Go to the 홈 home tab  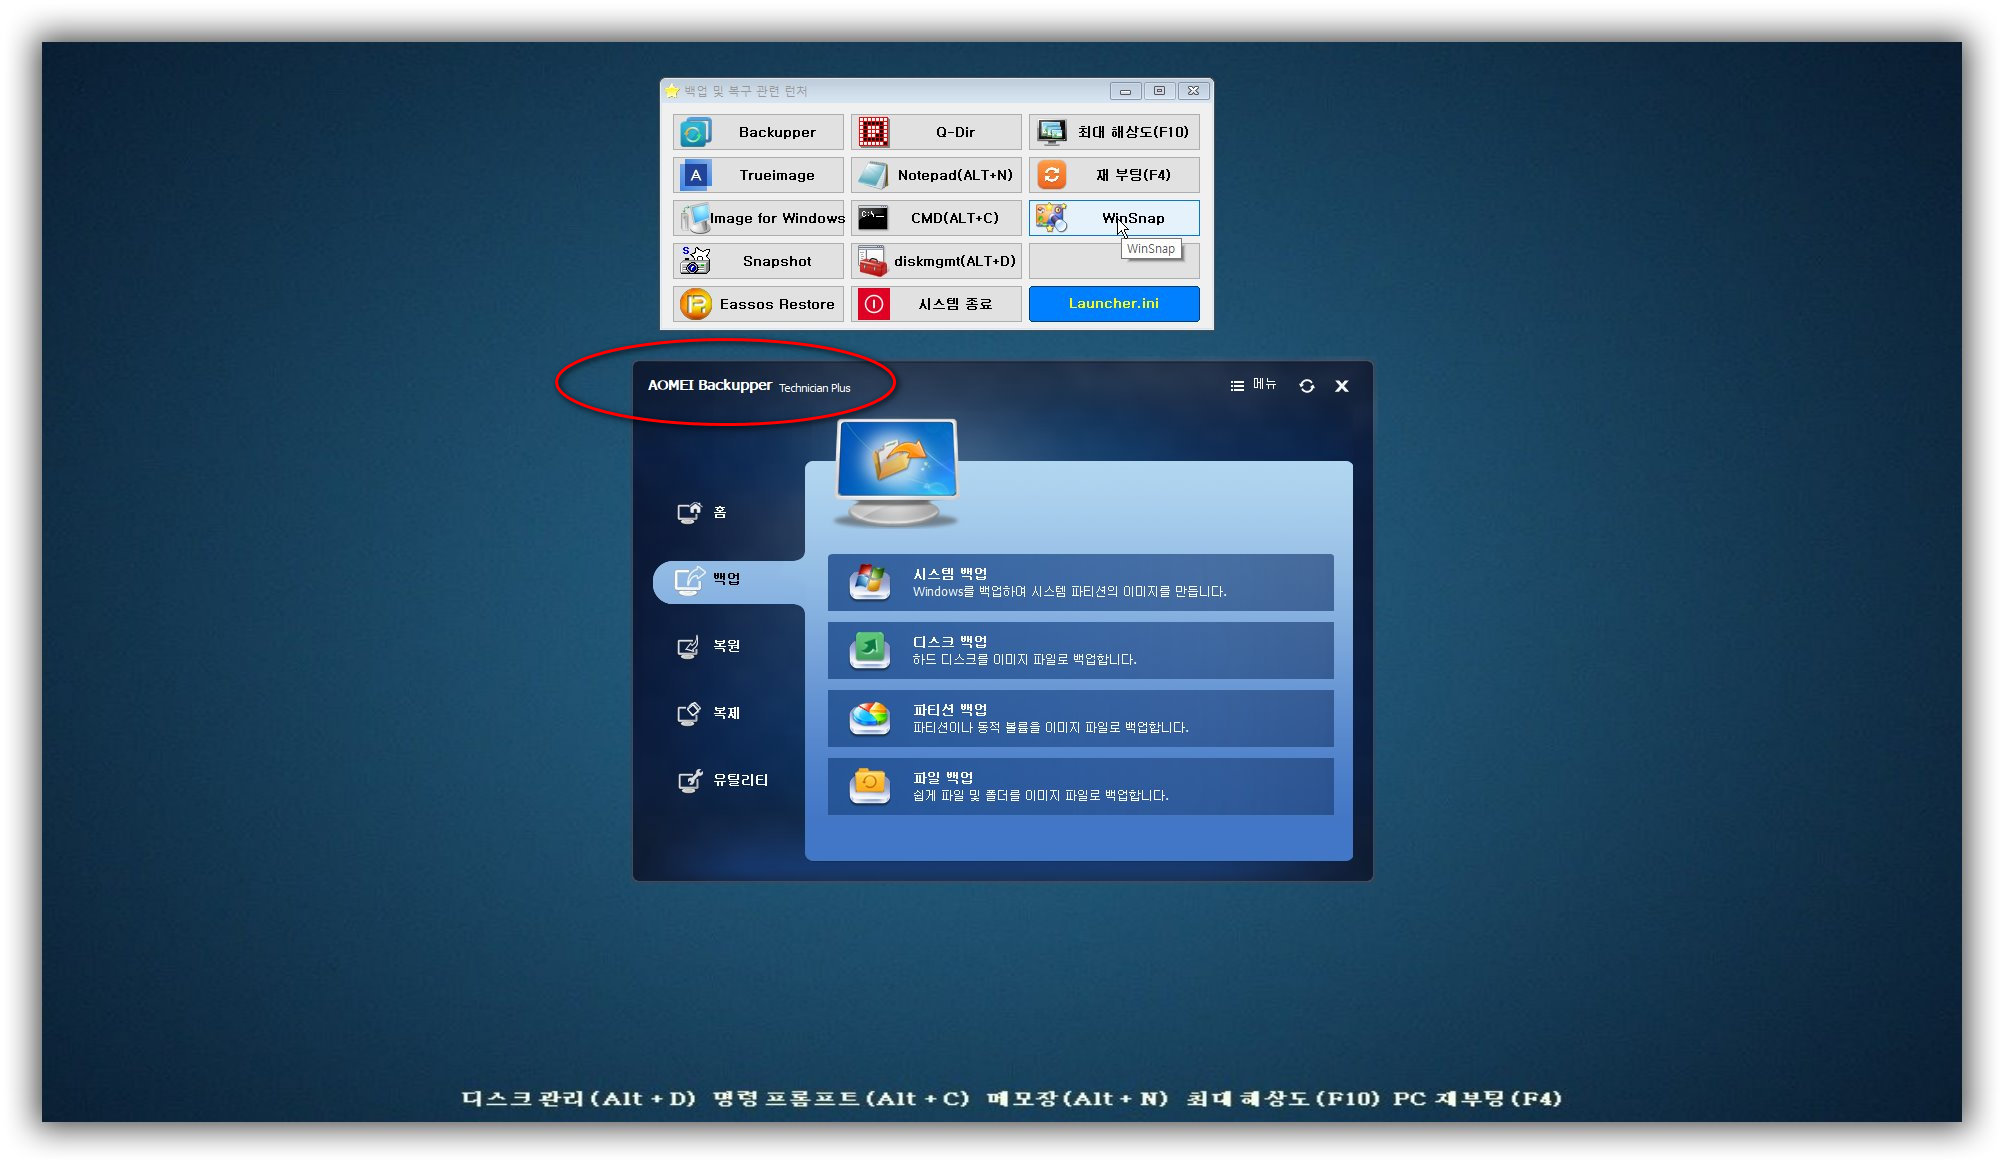click(719, 512)
